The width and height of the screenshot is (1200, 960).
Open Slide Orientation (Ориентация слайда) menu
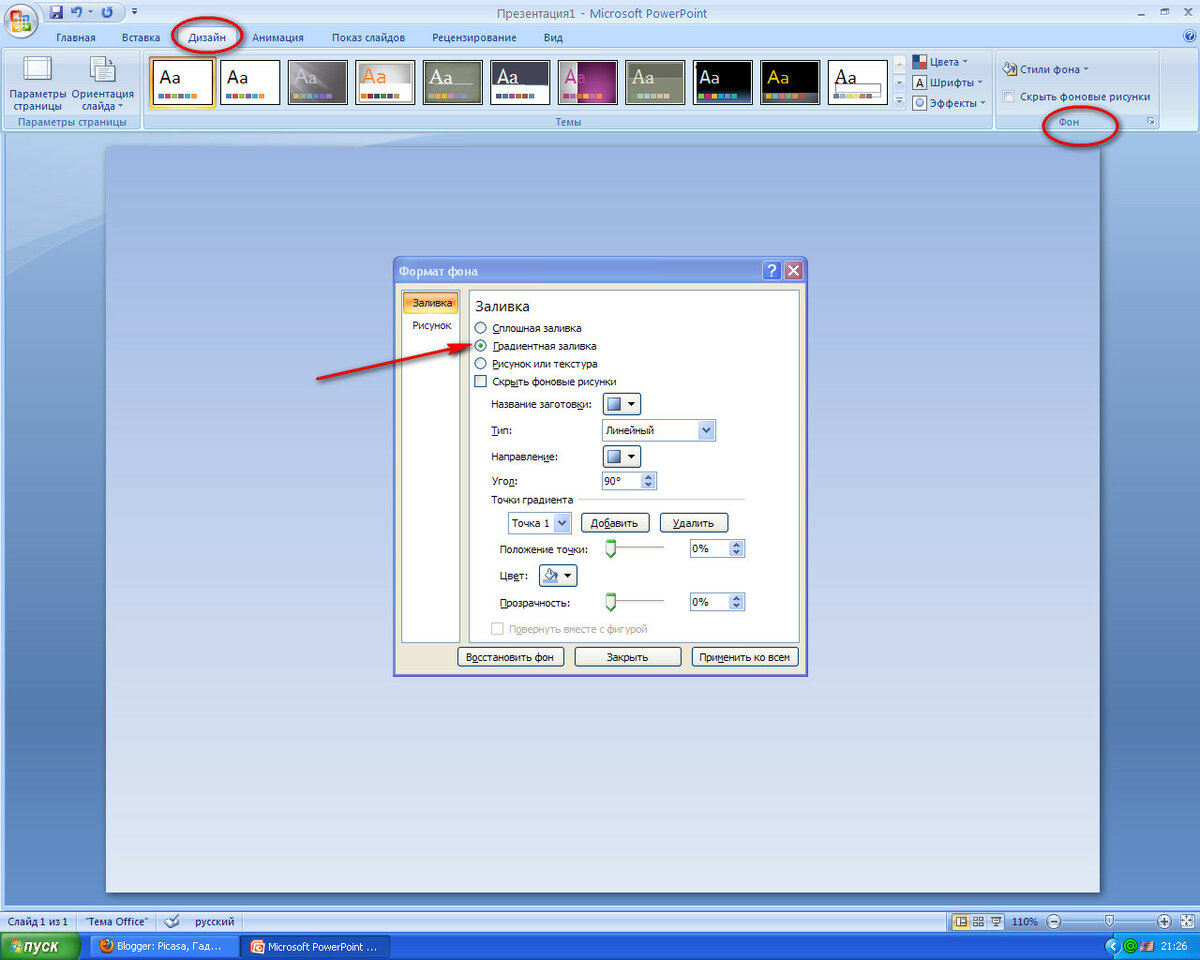click(102, 83)
